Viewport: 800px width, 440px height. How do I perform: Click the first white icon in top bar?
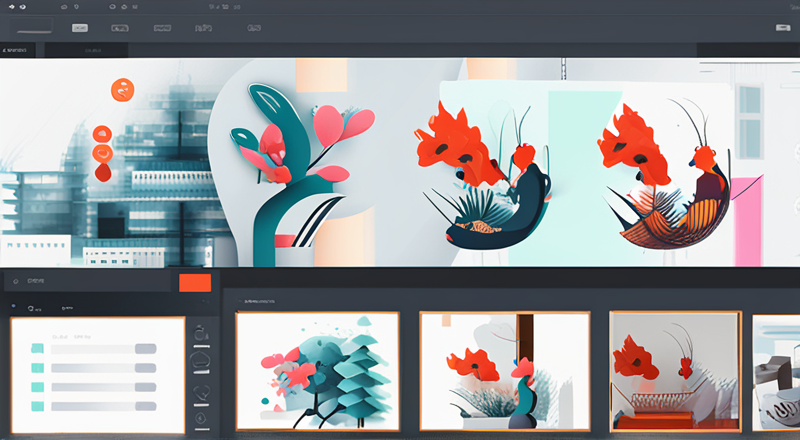12,7
